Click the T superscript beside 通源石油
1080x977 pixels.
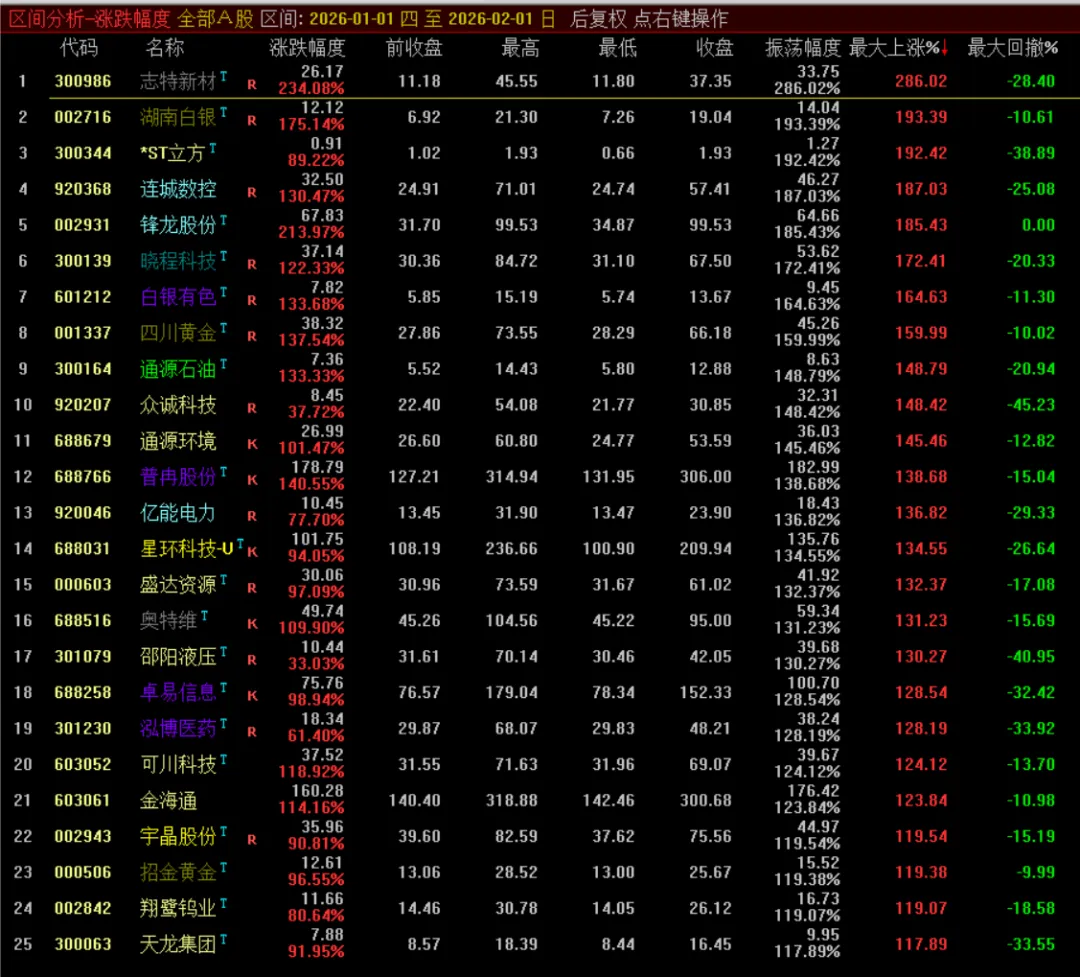pos(223,364)
